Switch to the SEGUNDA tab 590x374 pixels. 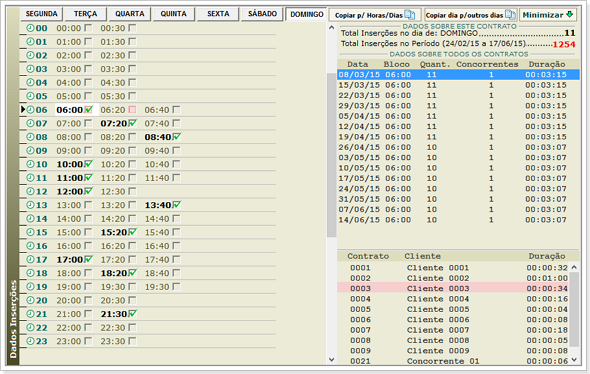[x=41, y=14]
